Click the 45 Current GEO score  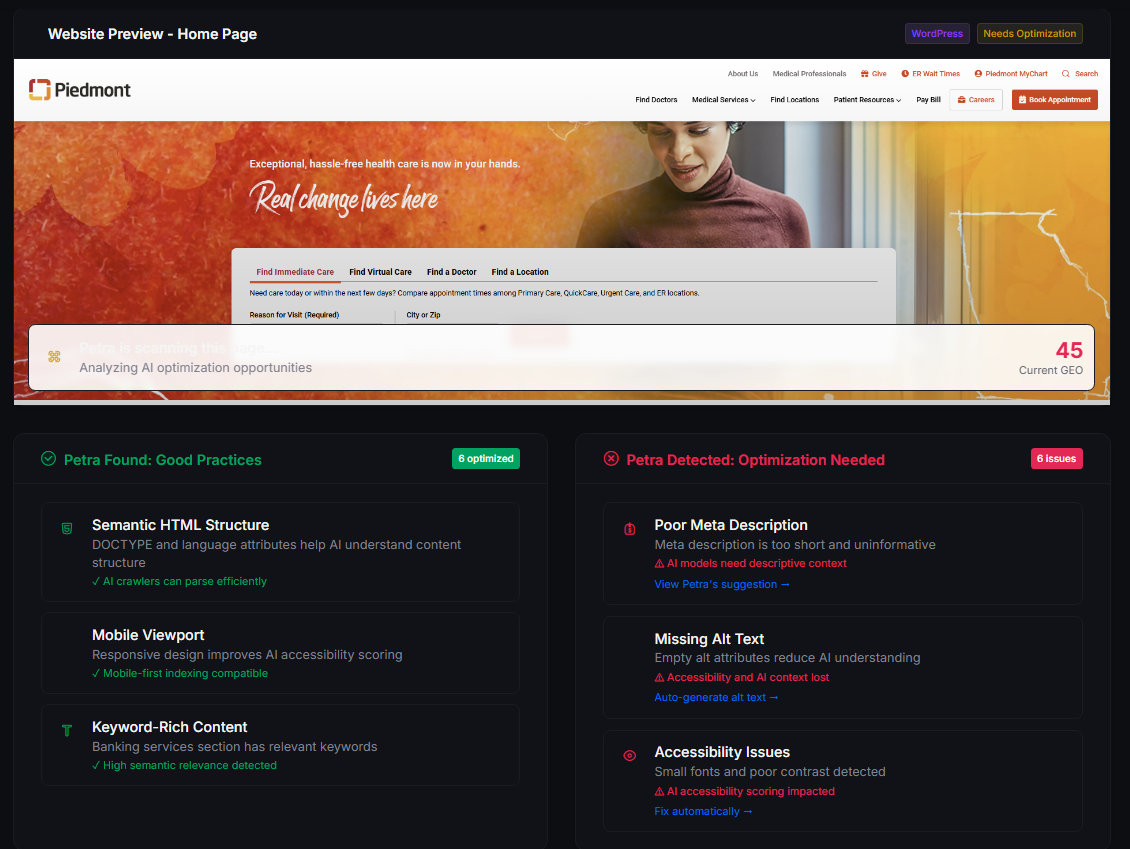1051,357
